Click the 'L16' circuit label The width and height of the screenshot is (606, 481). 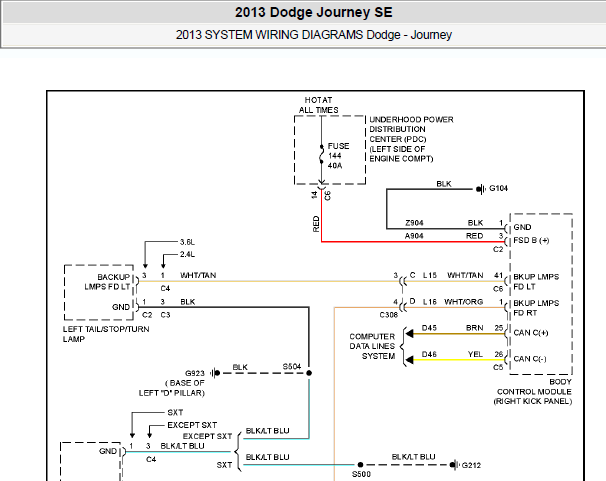[429, 301]
